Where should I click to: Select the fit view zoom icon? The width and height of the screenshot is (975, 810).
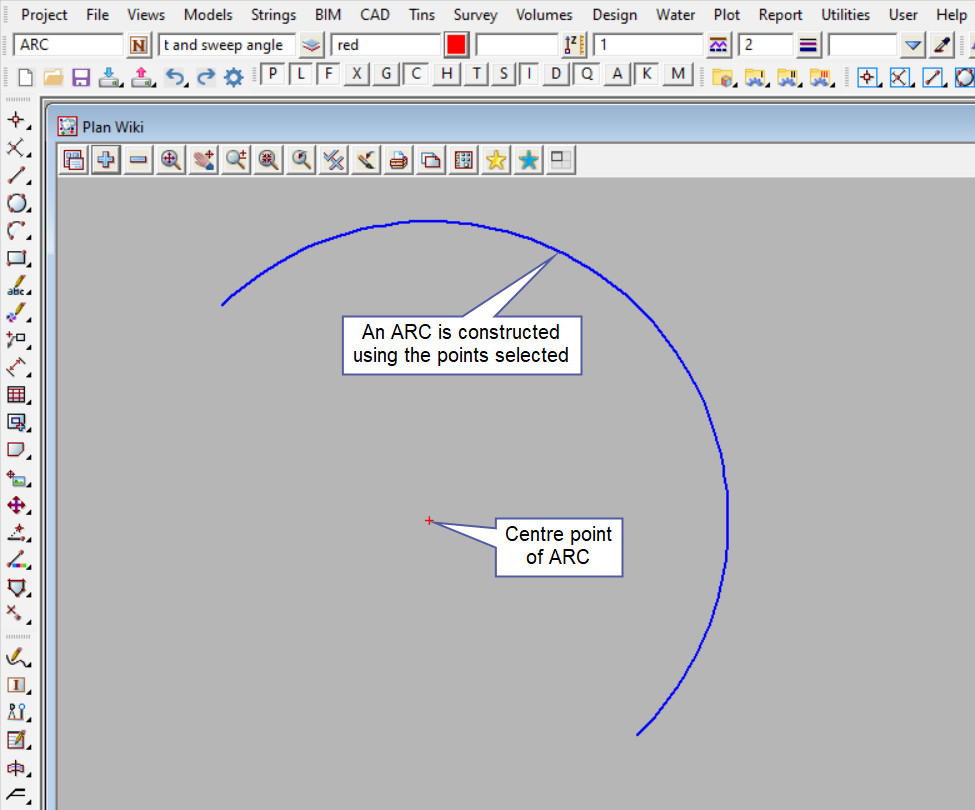[171, 160]
